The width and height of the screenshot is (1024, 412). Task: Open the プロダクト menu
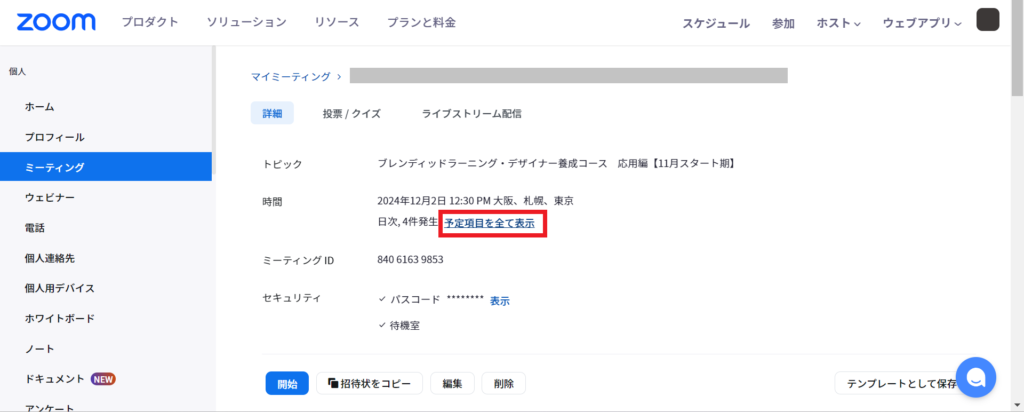[x=150, y=22]
